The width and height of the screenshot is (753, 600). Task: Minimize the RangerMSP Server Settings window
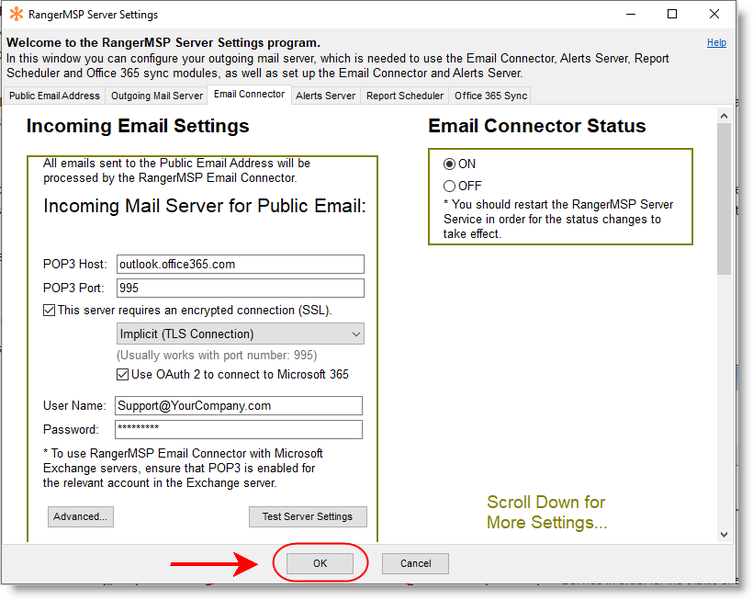626,15
